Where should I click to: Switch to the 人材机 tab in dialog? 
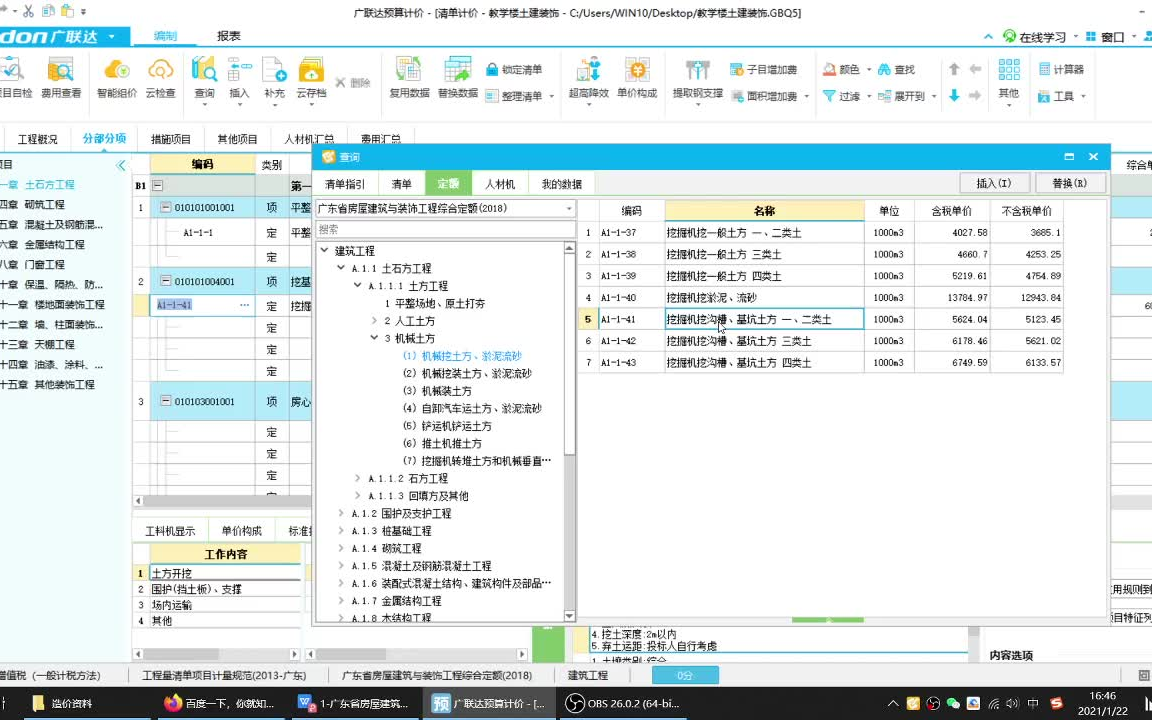click(x=500, y=183)
